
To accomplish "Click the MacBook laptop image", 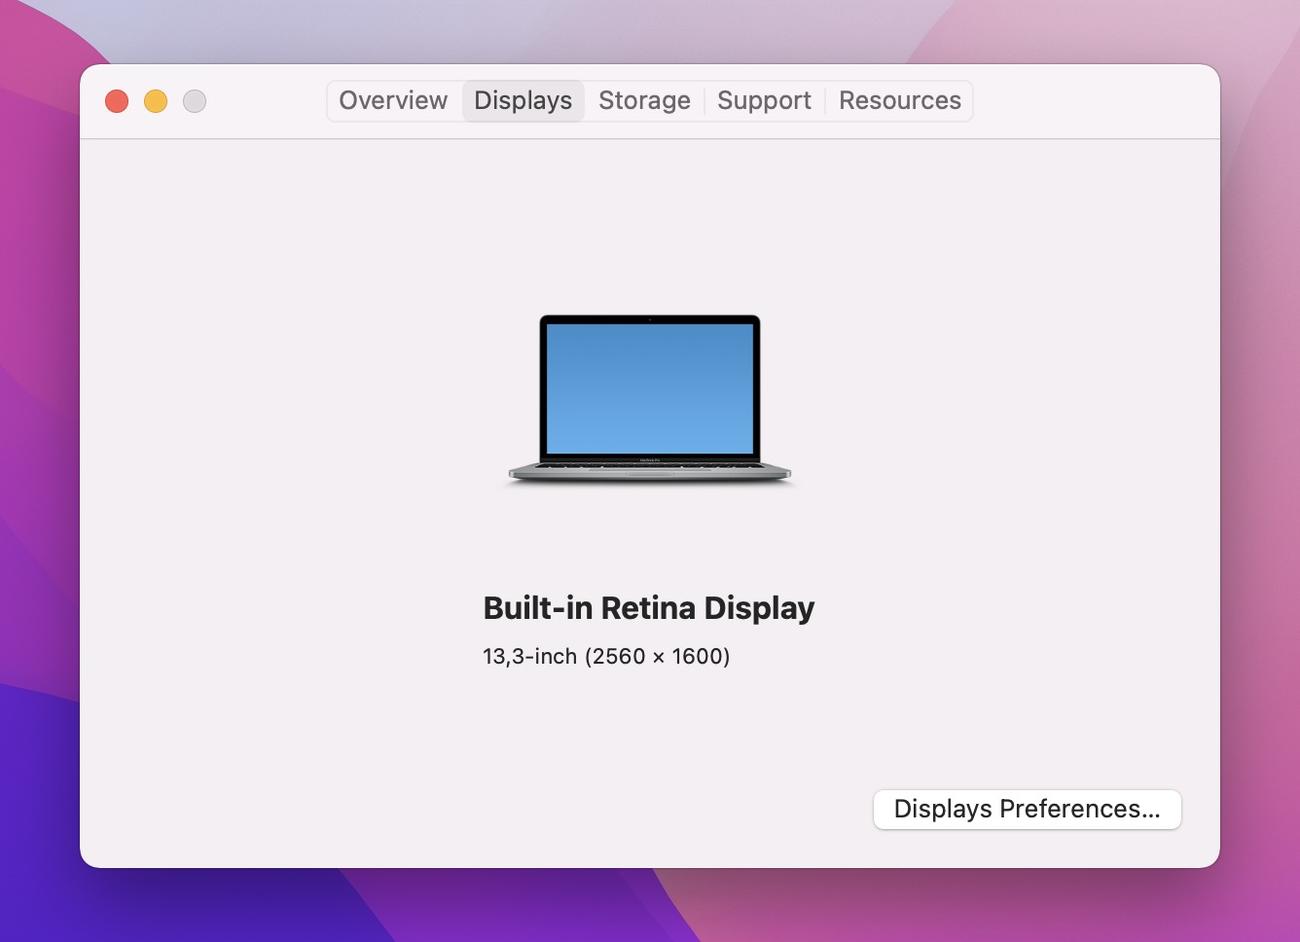I will [650, 400].
